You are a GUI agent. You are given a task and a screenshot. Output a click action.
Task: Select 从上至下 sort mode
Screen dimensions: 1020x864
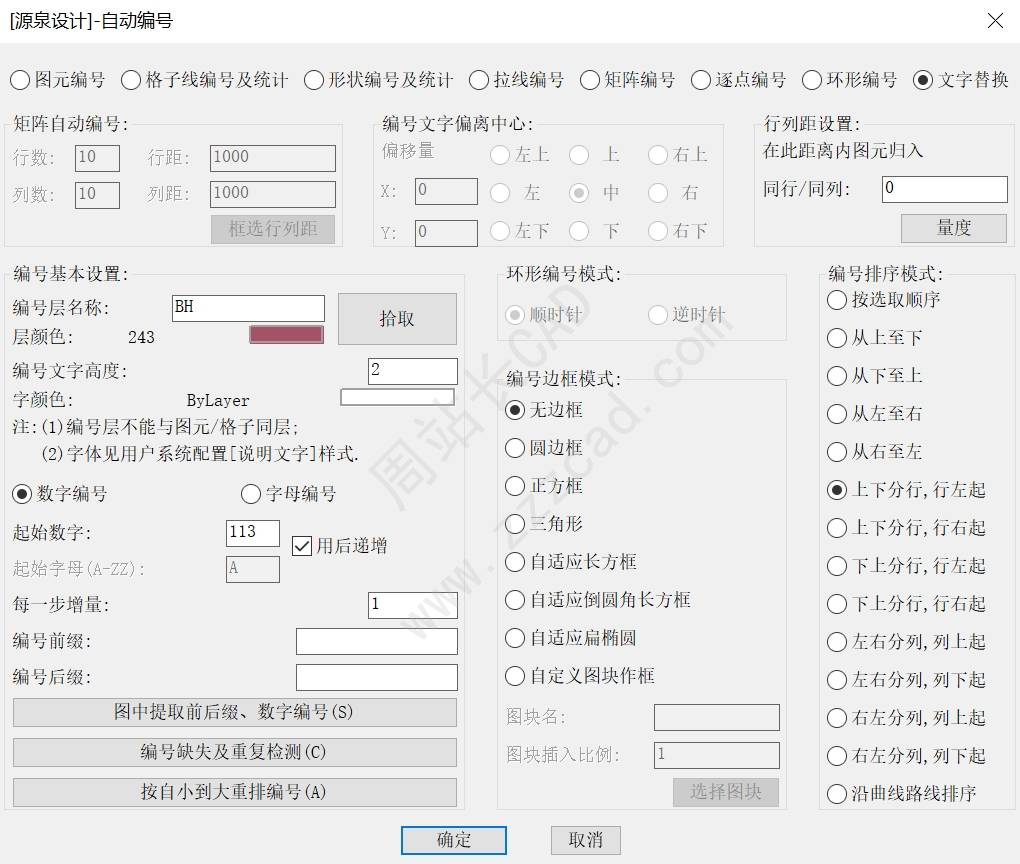click(x=874, y=338)
